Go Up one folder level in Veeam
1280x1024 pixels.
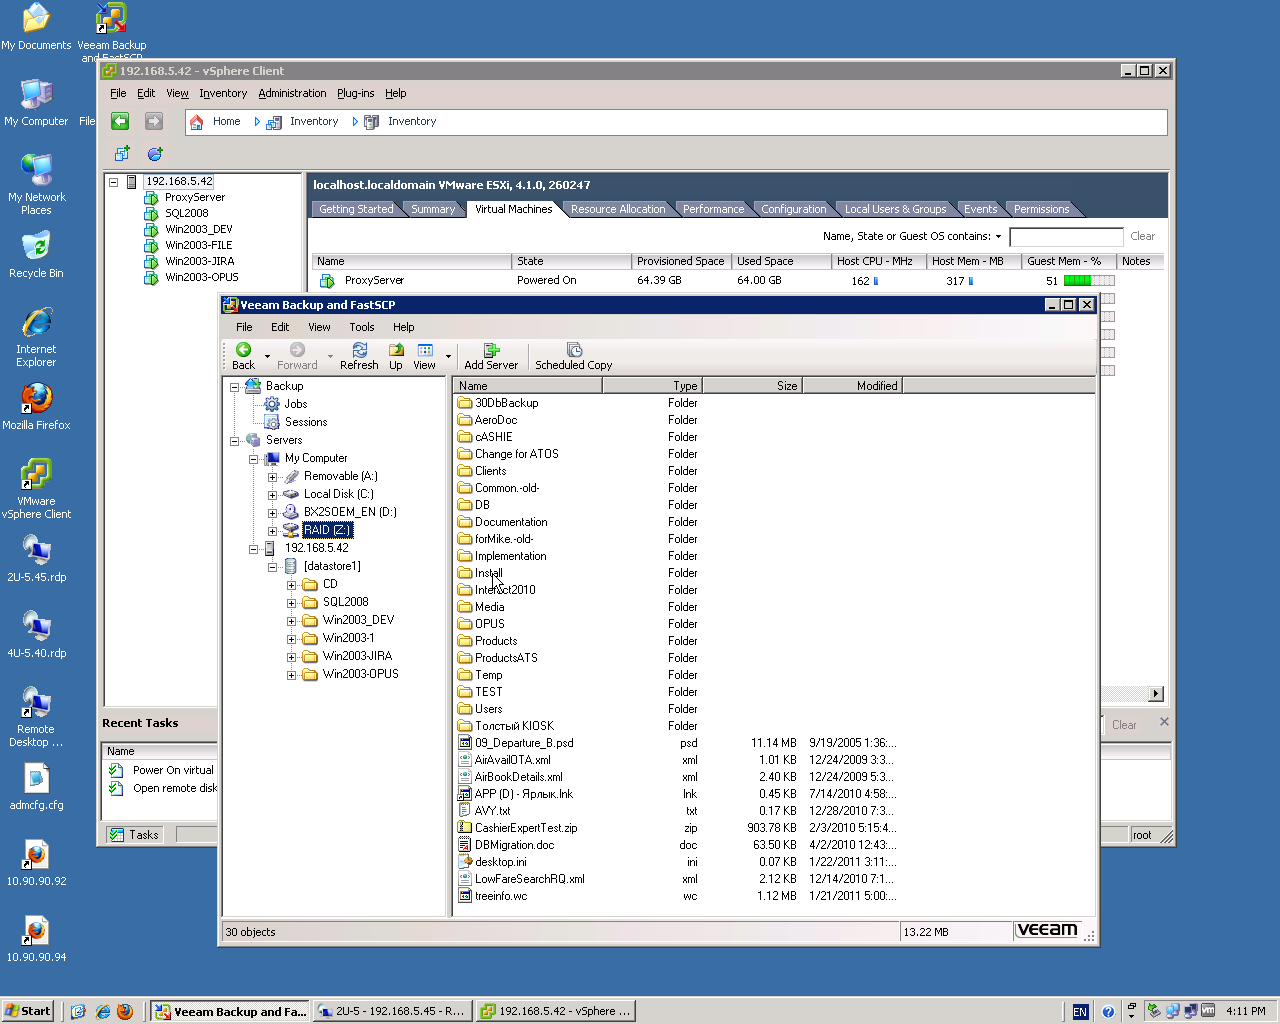pos(396,356)
